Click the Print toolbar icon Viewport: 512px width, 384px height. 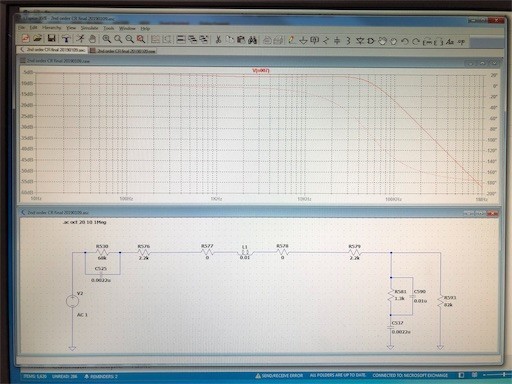(267, 40)
